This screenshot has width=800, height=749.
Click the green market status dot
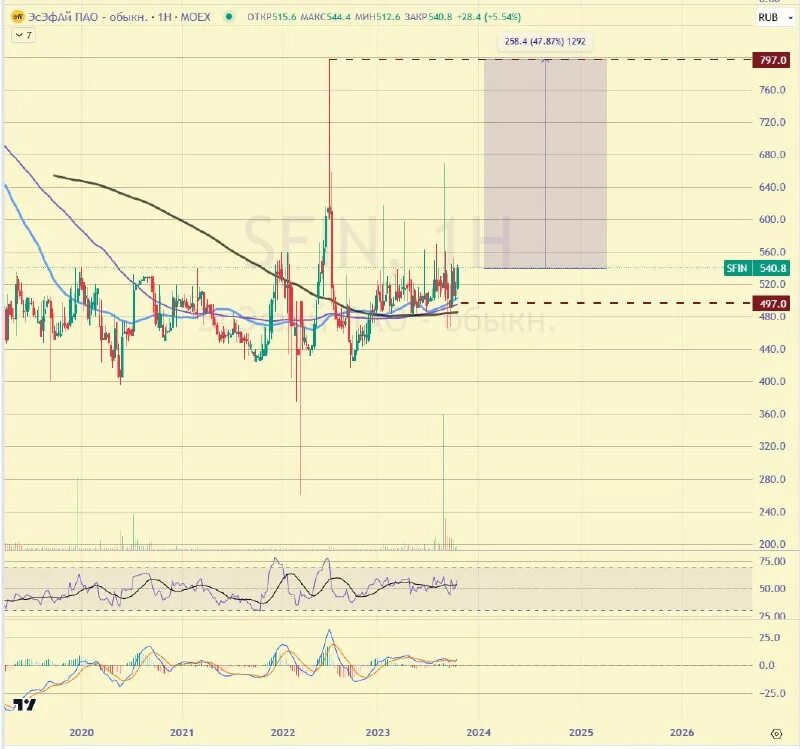(230, 17)
